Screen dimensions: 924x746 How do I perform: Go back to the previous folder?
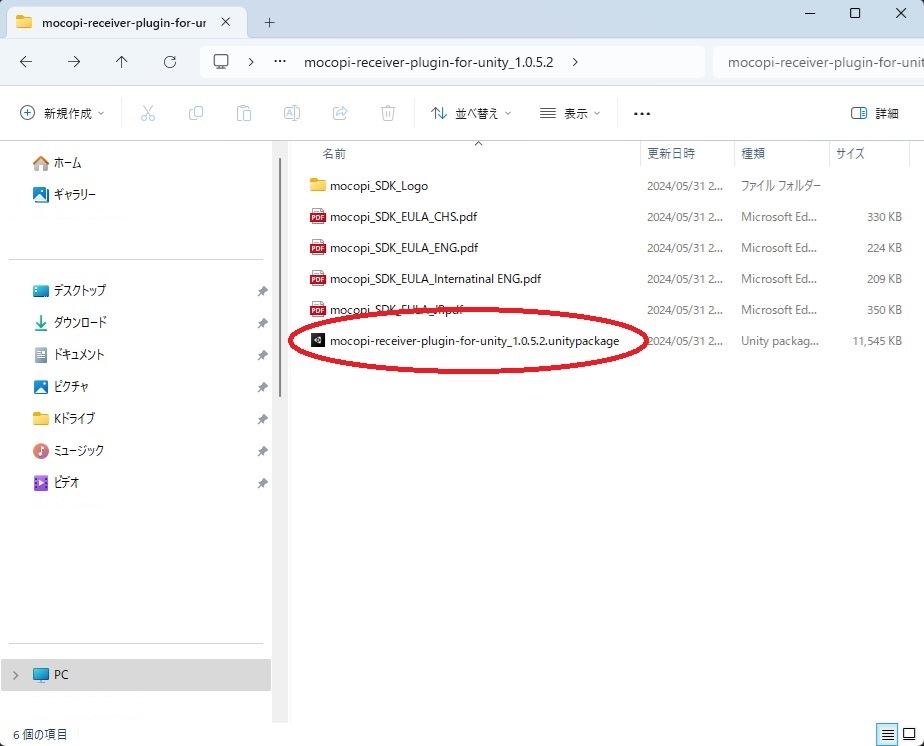(26, 62)
